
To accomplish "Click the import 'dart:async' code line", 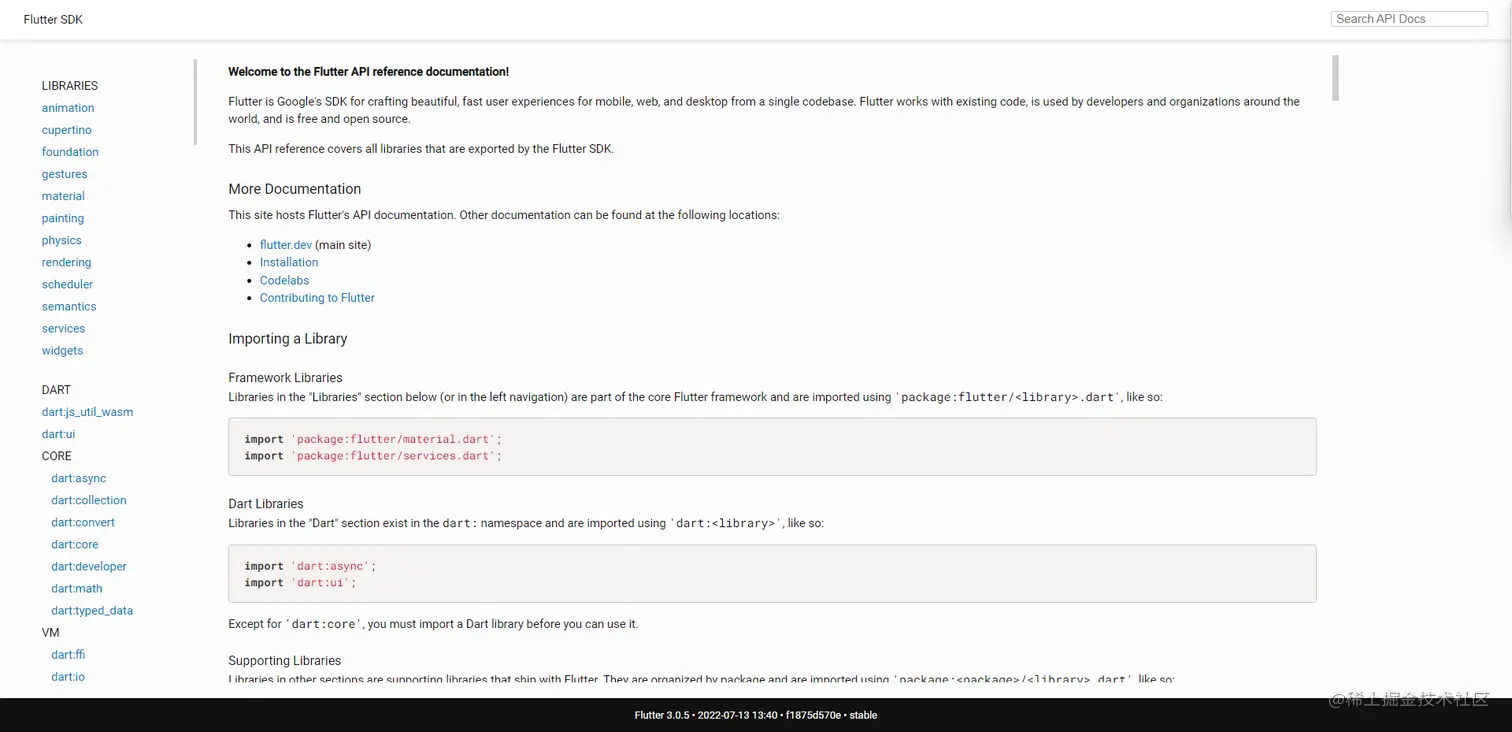I will click(310, 566).
